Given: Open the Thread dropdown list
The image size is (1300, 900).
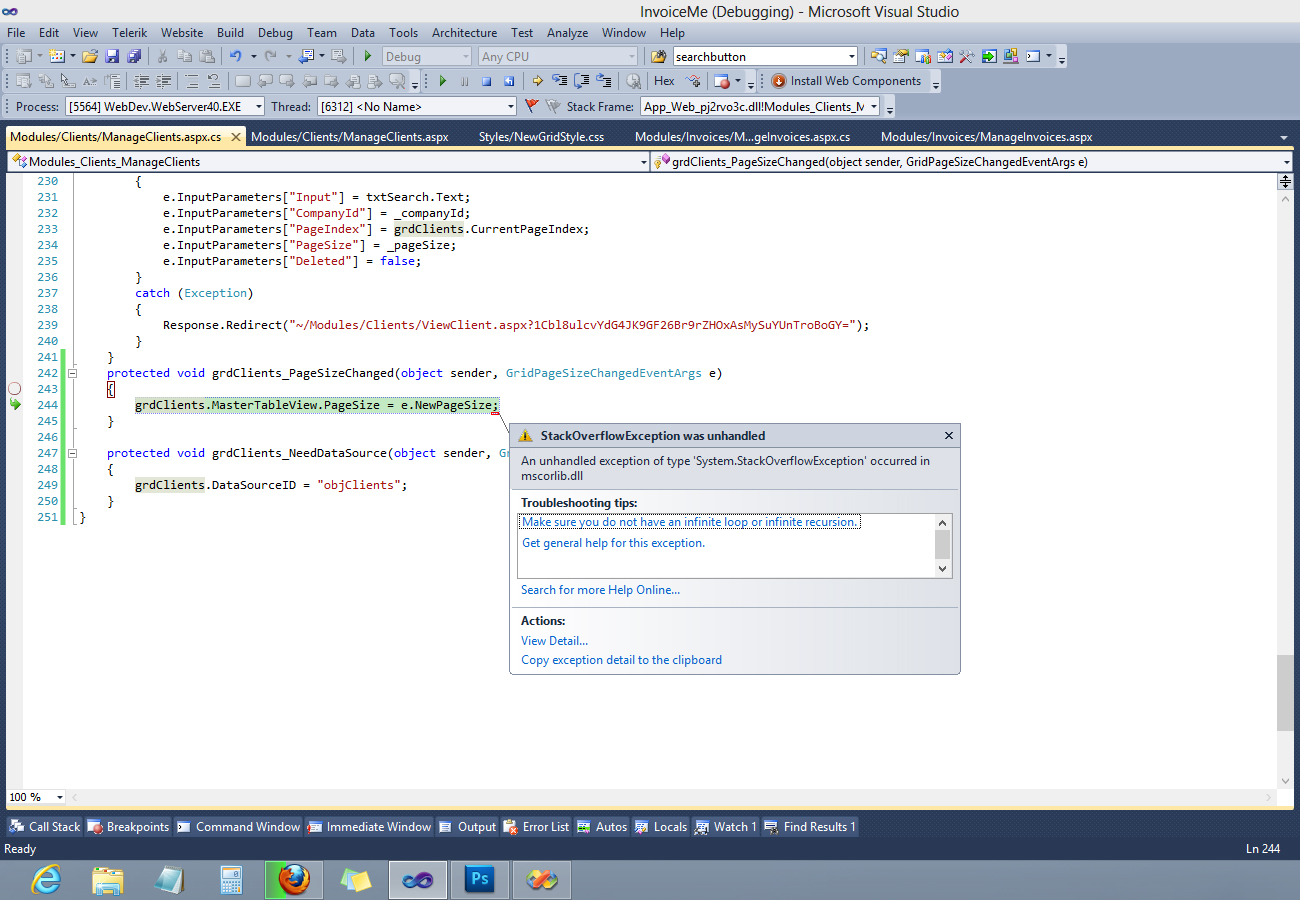Looking at the screenshot, I should [x=510, y=106].
